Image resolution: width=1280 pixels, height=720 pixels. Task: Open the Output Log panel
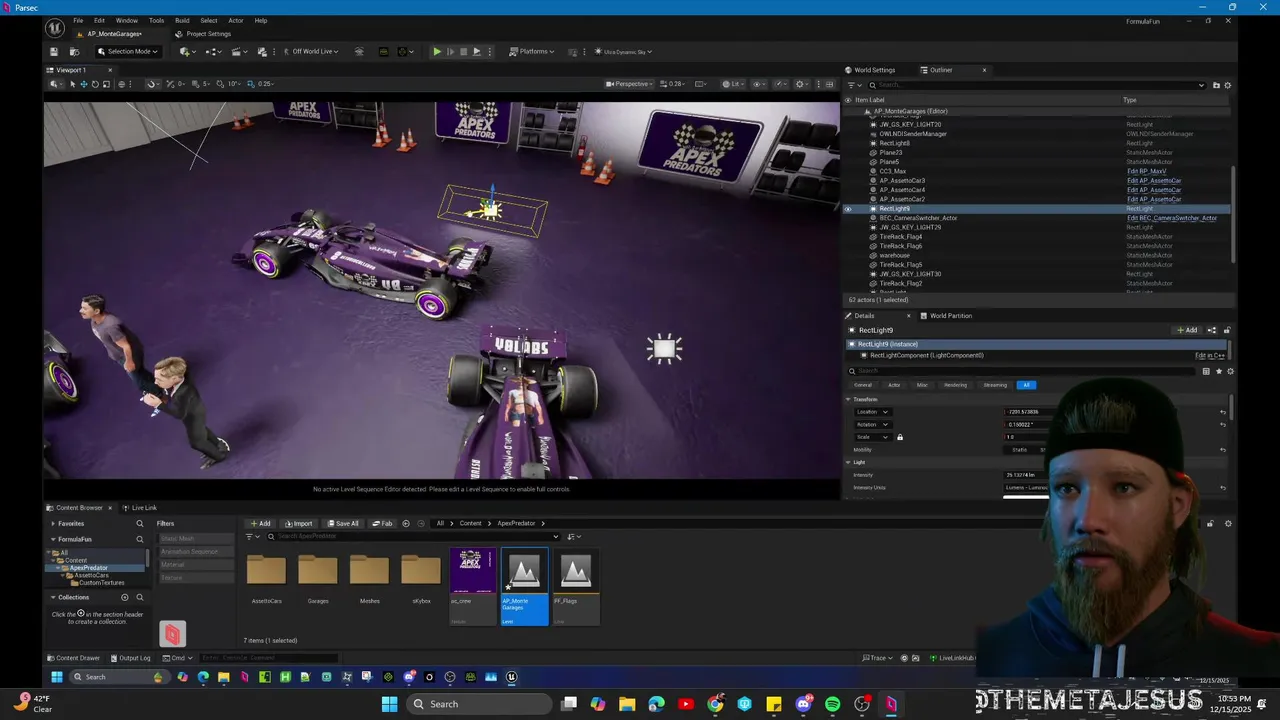[131, 658]
